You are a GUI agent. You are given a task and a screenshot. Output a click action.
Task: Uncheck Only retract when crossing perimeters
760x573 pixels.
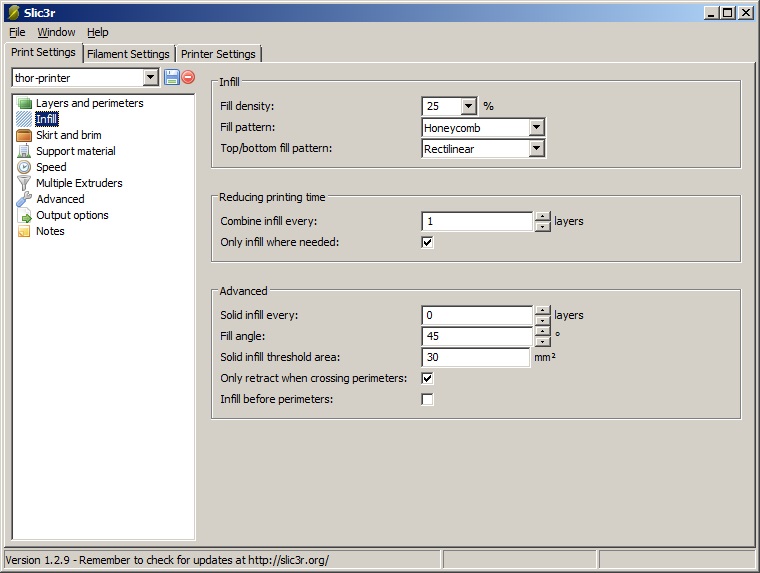(x=428, y=379)
